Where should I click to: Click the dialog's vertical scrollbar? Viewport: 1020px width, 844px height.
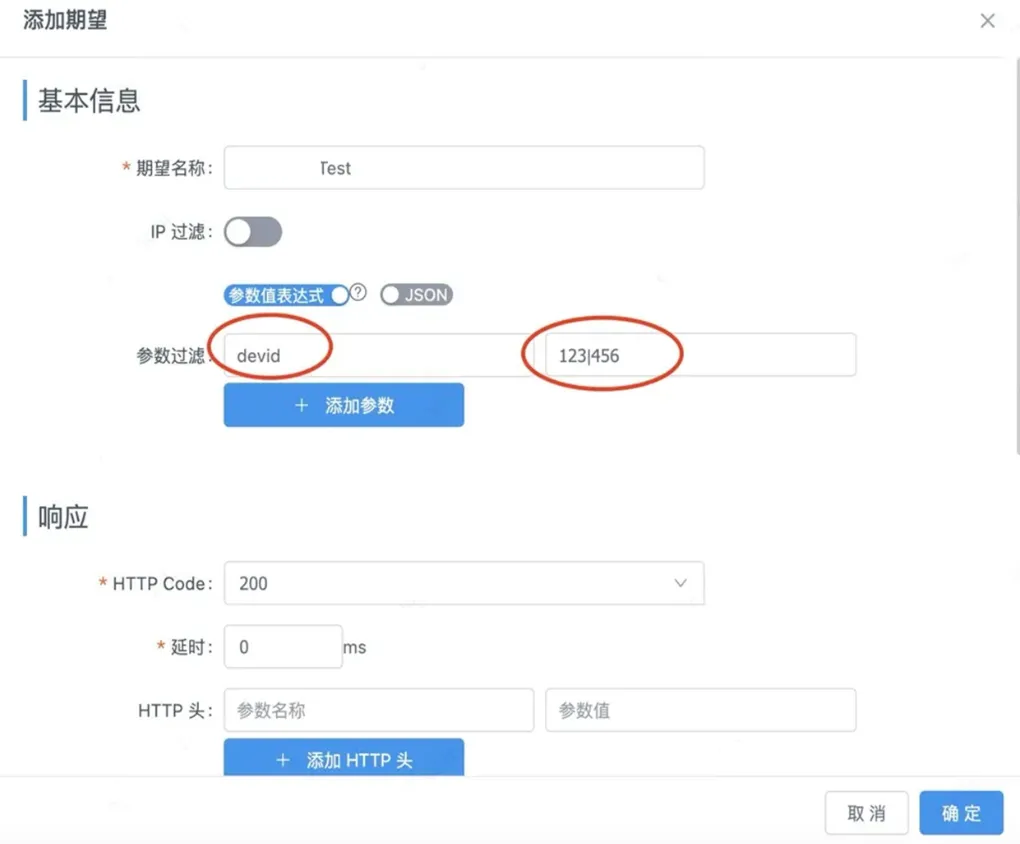pyautogui.click(x=1017, y=256)
